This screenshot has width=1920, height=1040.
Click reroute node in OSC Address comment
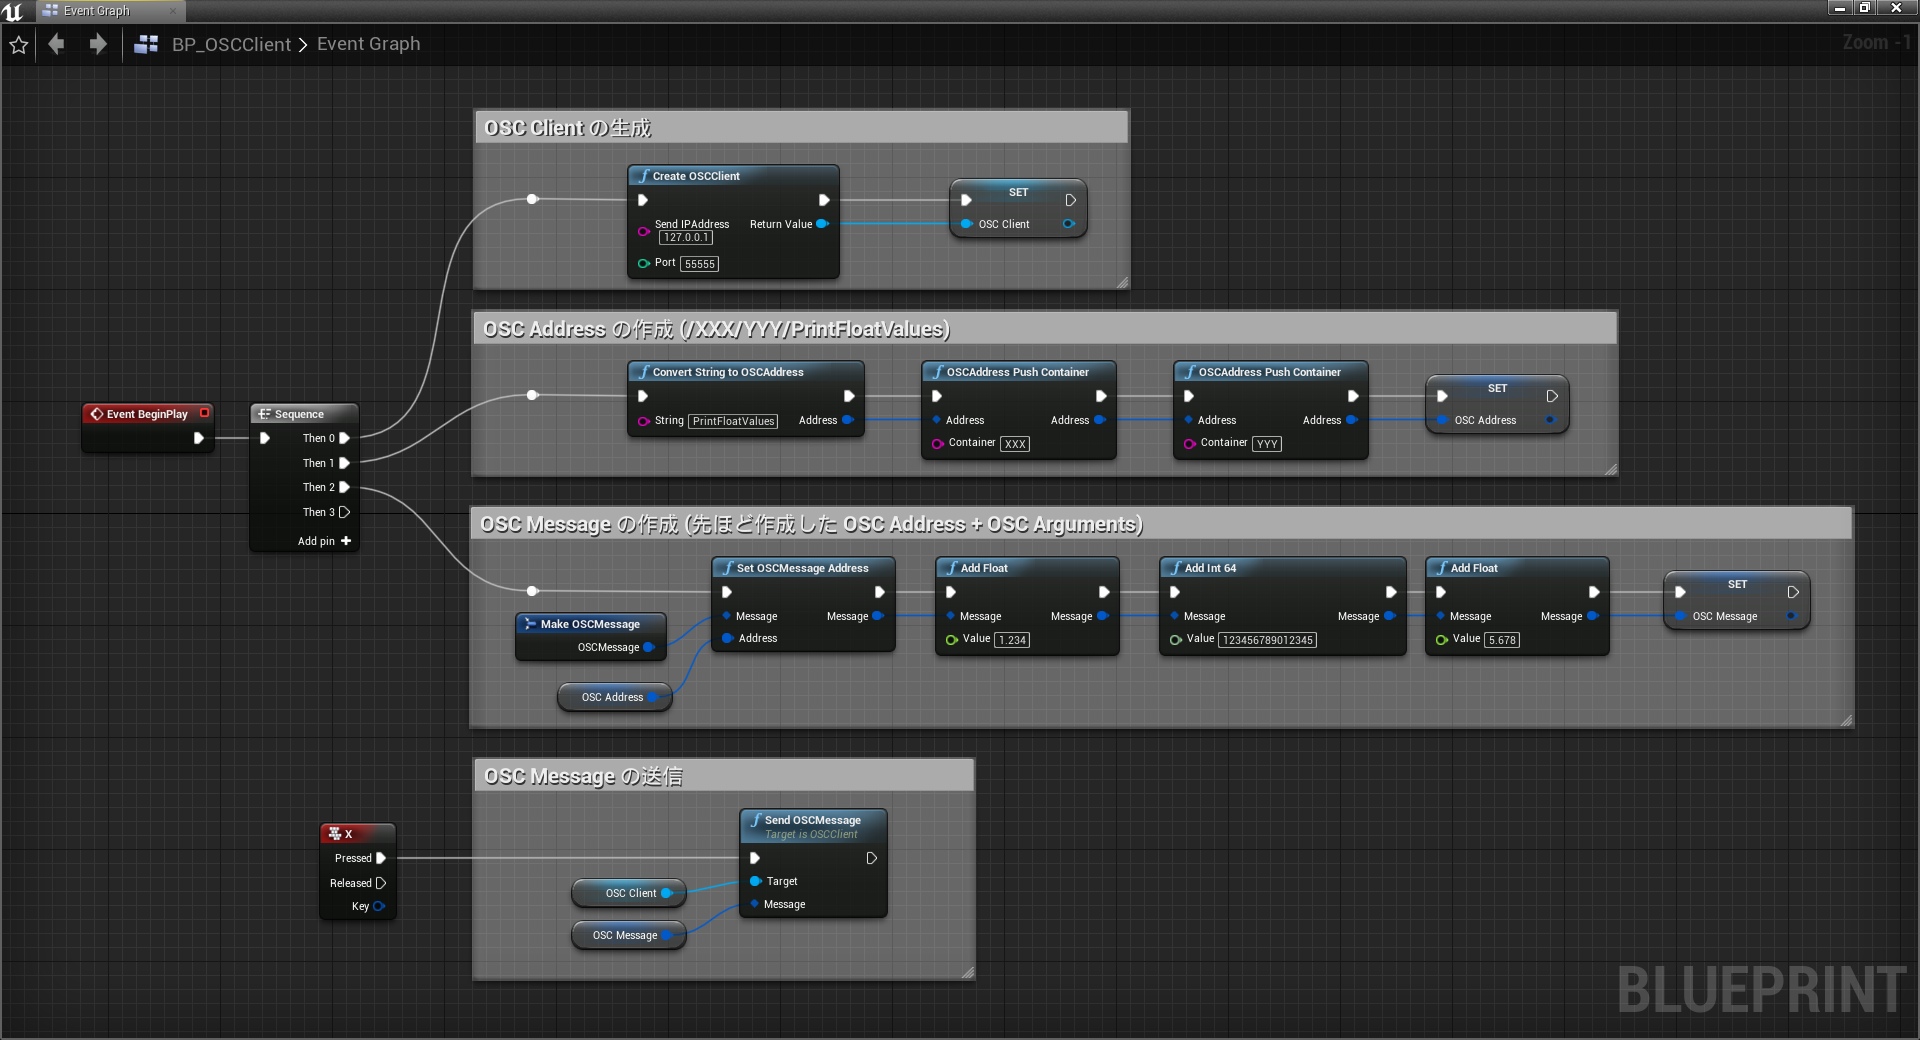pos(532,395)
